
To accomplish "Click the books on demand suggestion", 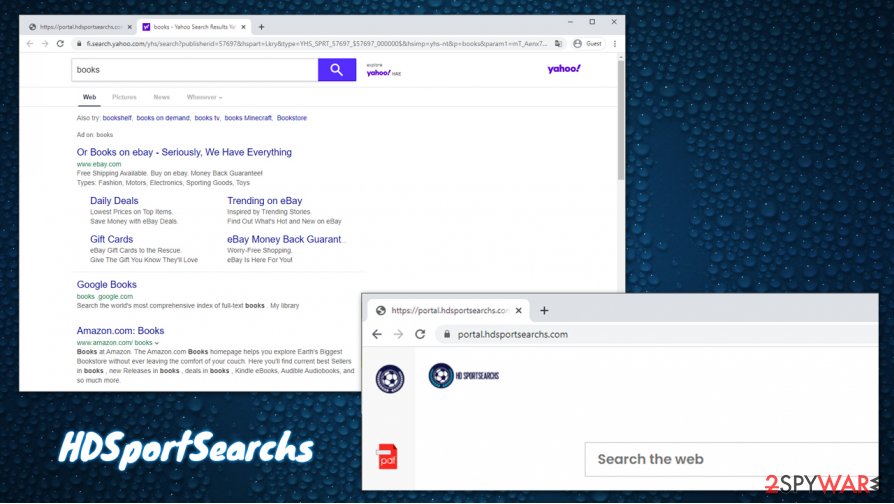I will [163, 118].
